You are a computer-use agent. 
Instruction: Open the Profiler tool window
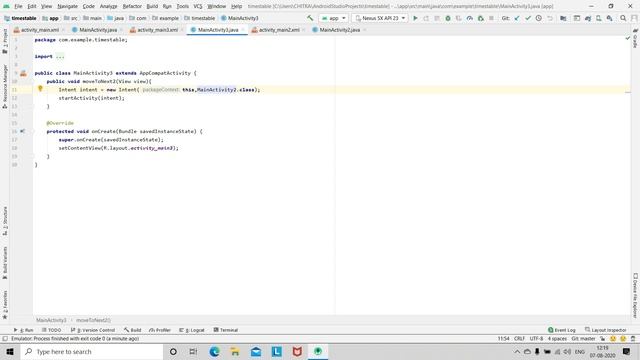pyautogui.click(x=160, y=330)
